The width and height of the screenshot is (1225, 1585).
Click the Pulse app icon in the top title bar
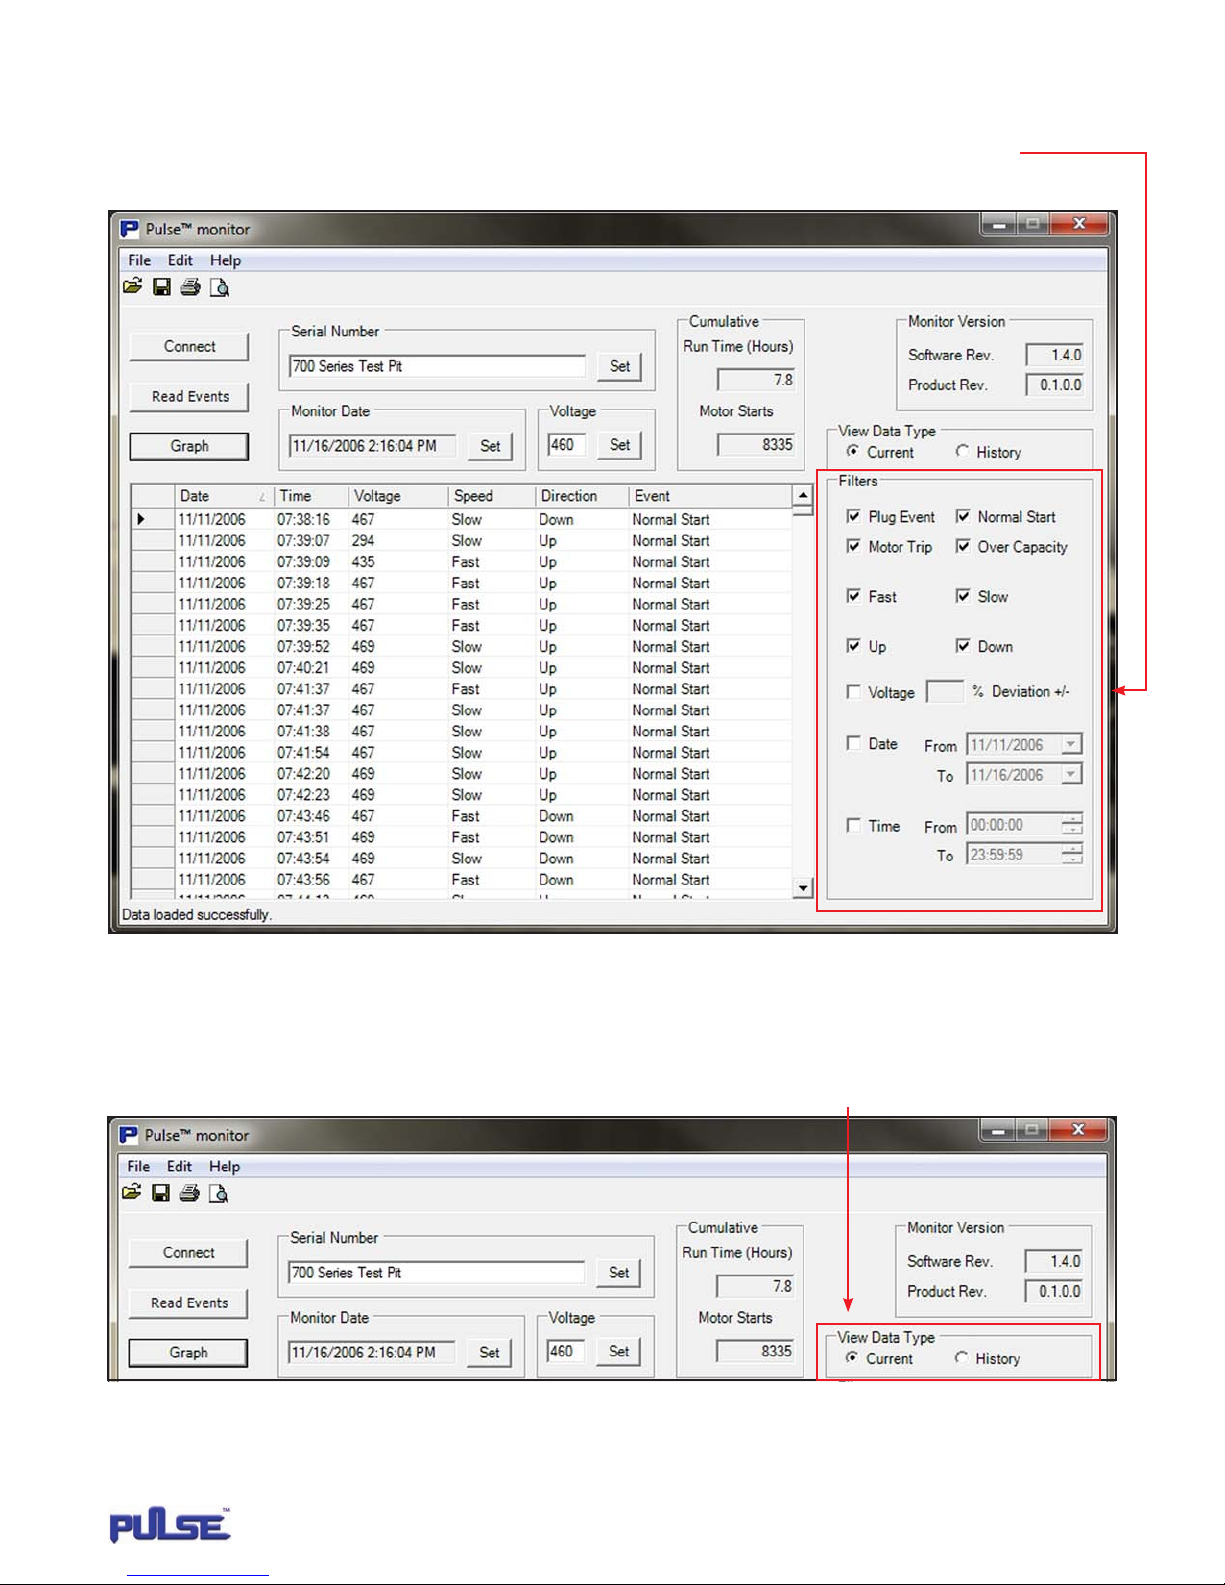click(130, 229)
